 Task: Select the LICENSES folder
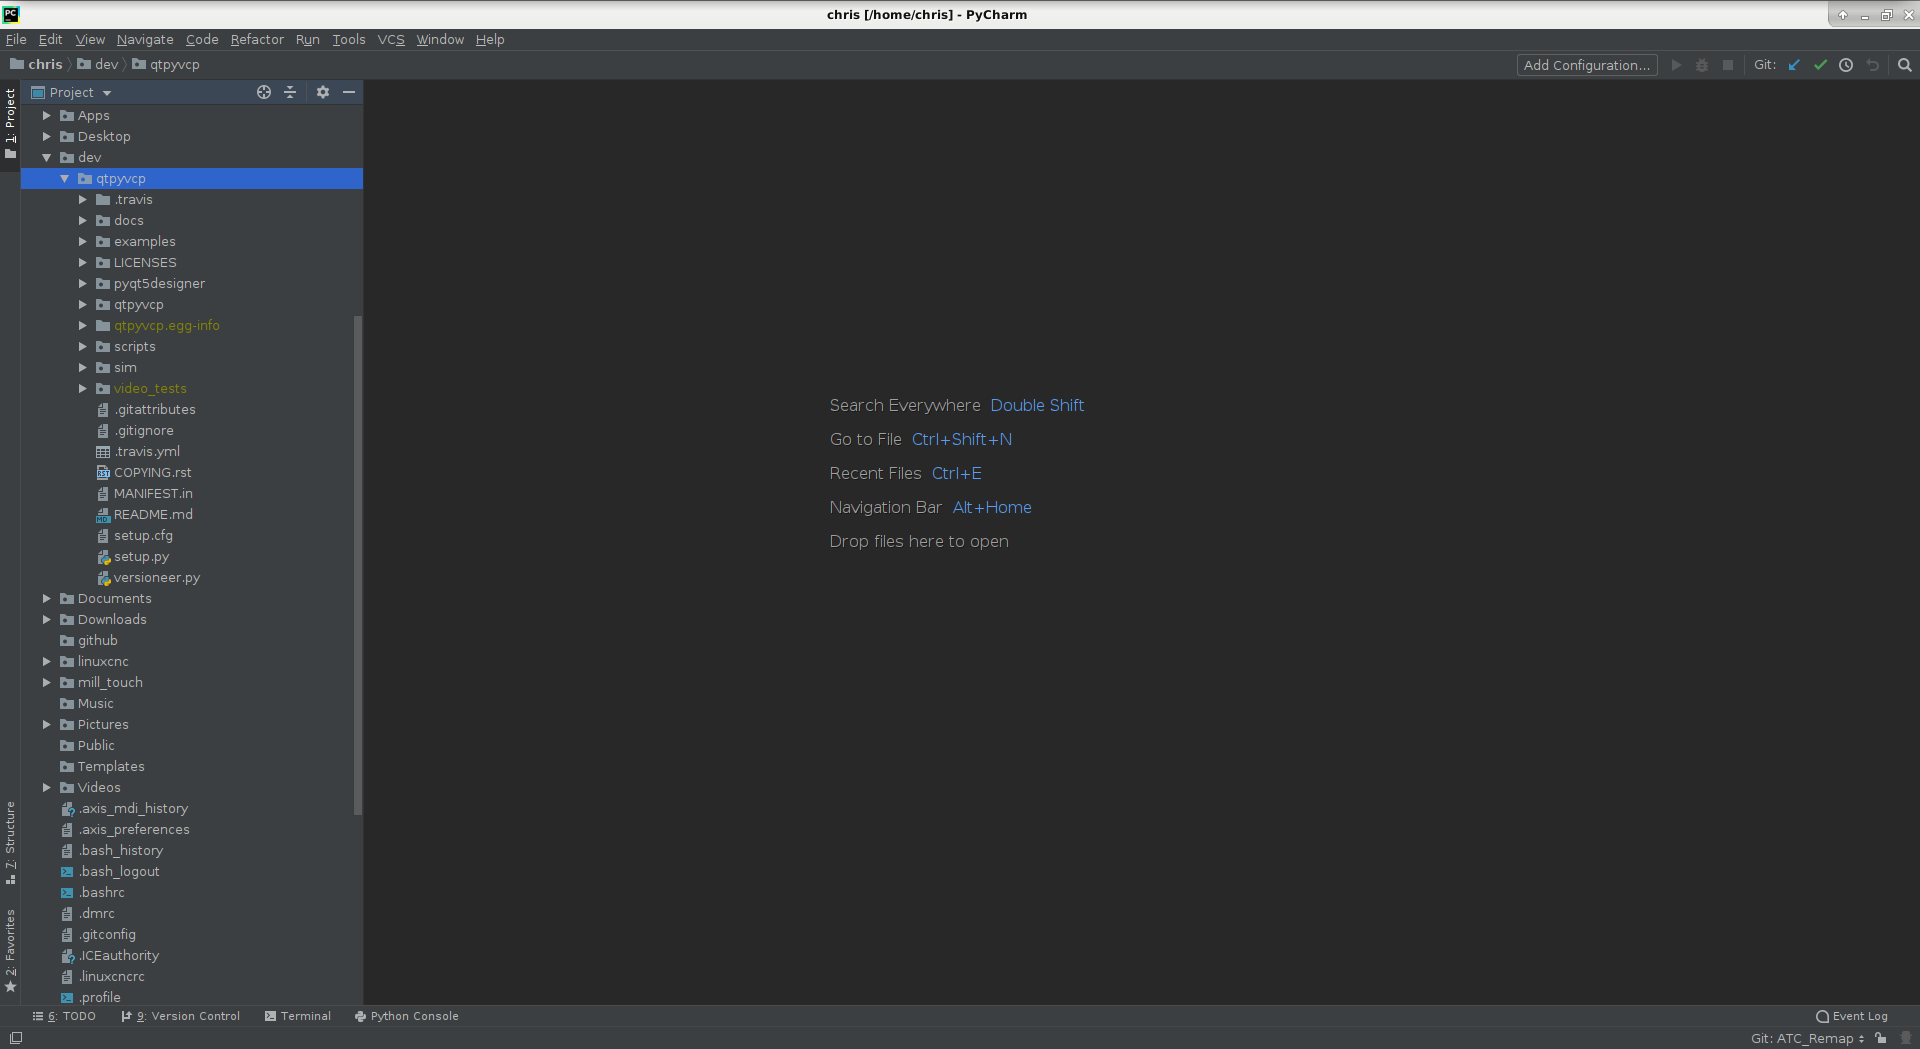144,263
